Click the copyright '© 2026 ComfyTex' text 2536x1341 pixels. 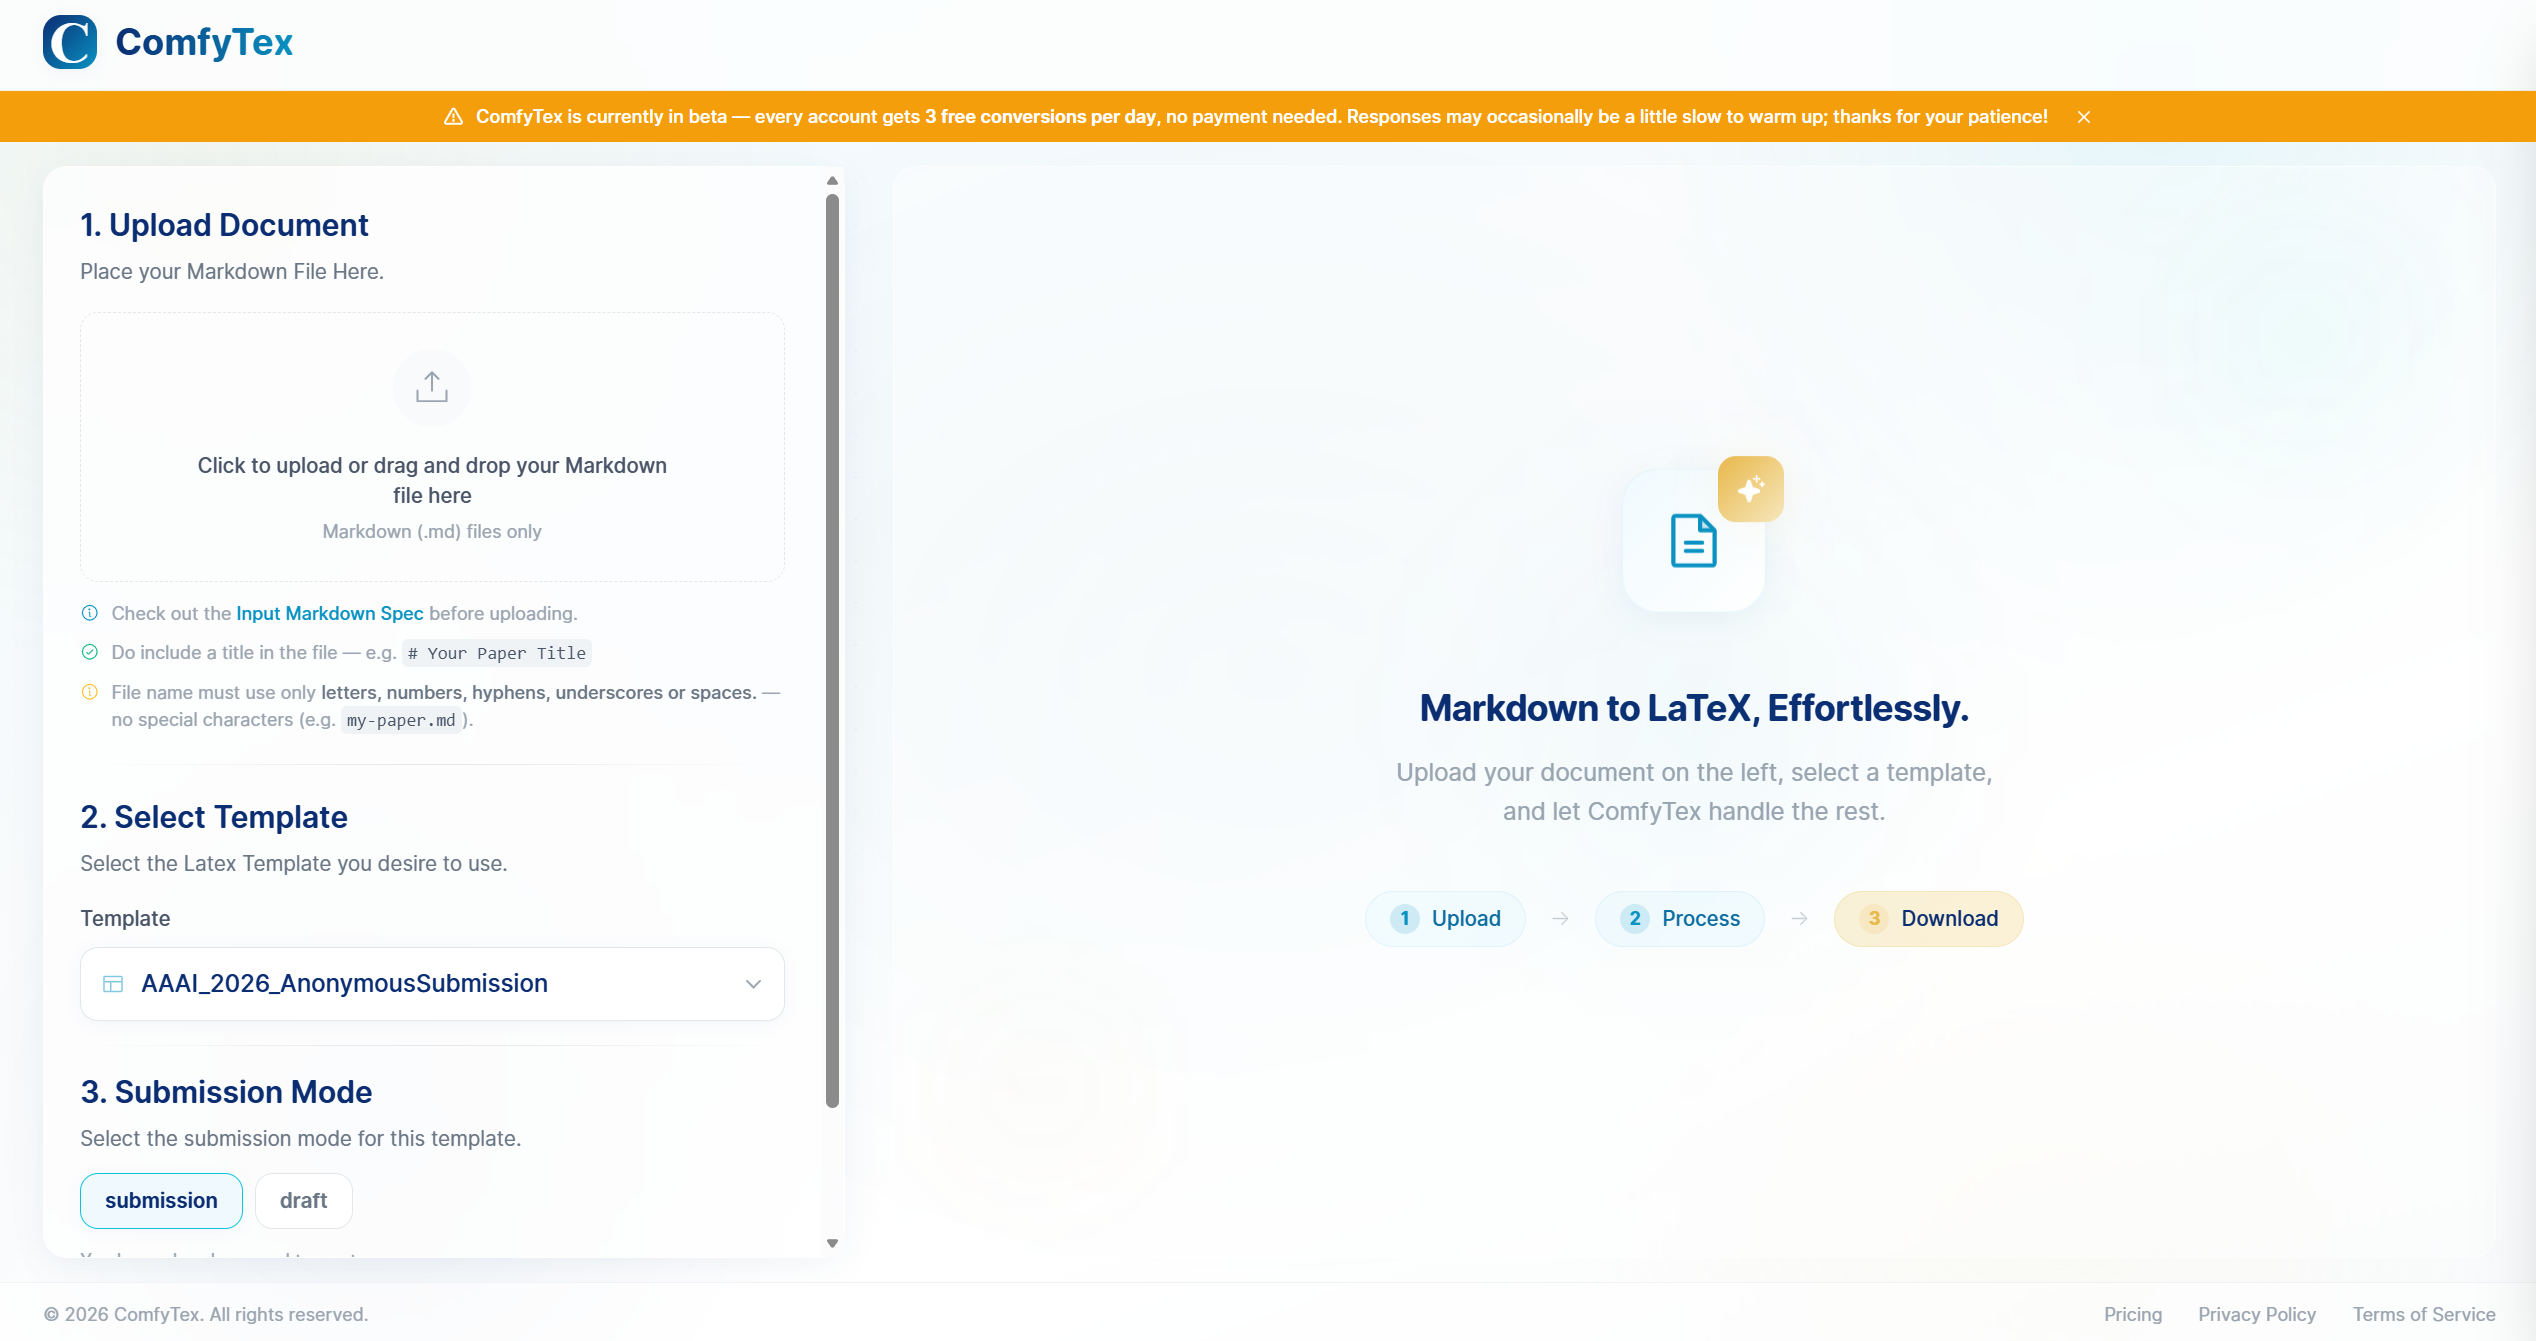206,1315
